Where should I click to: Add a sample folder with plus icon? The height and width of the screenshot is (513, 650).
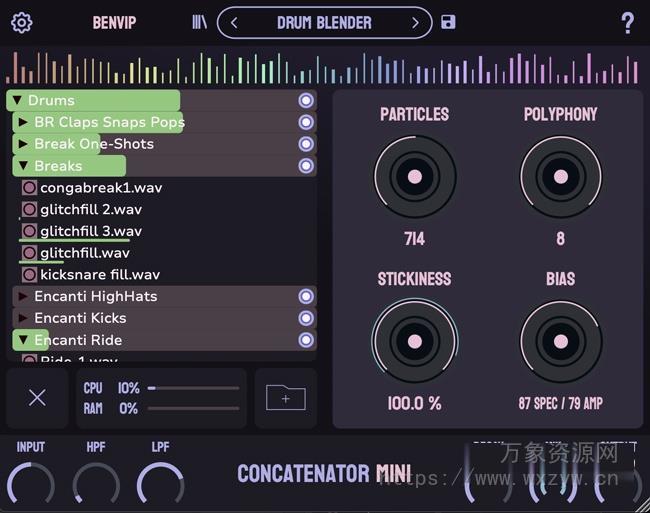286,398
